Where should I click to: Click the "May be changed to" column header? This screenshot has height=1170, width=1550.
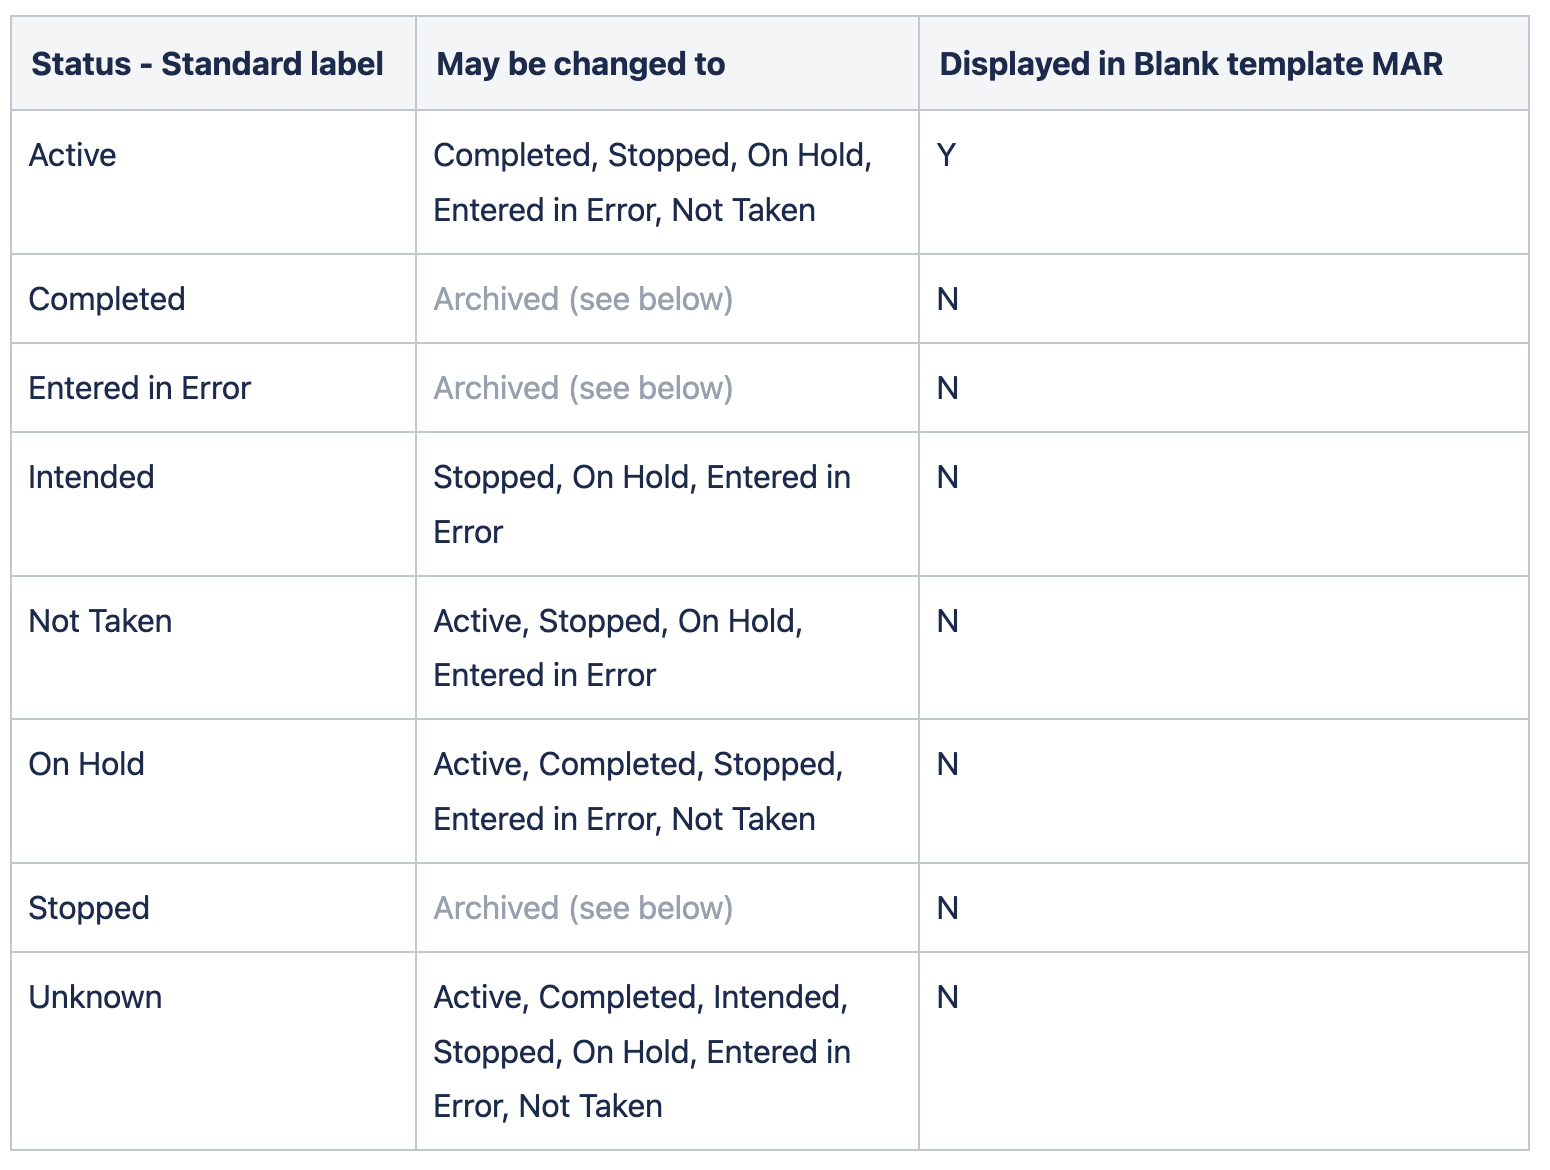(580, 64)
